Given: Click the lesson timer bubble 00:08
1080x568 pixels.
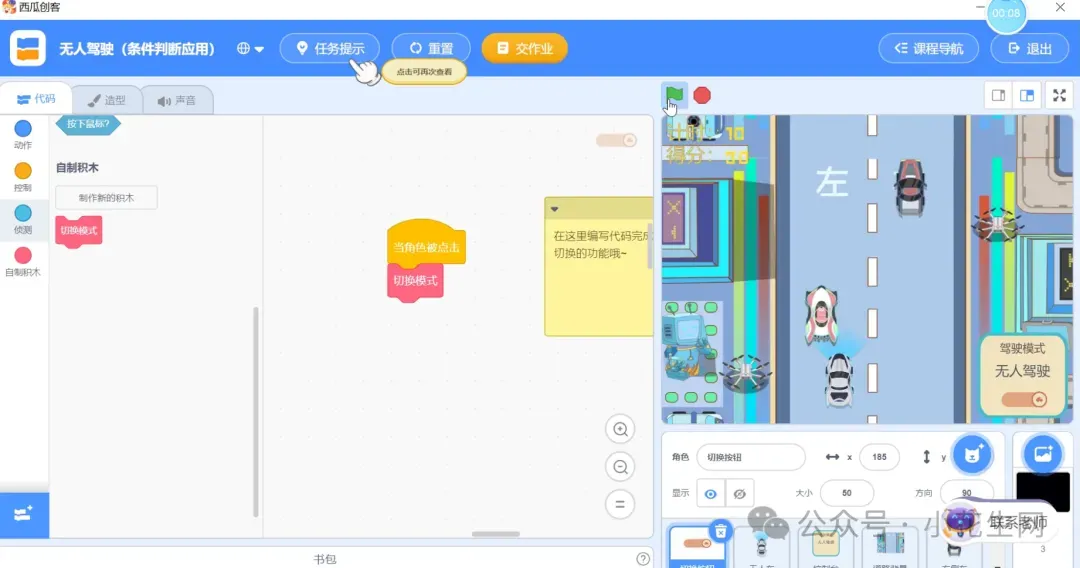Looking at the screenshot, I should (1006, 13).
